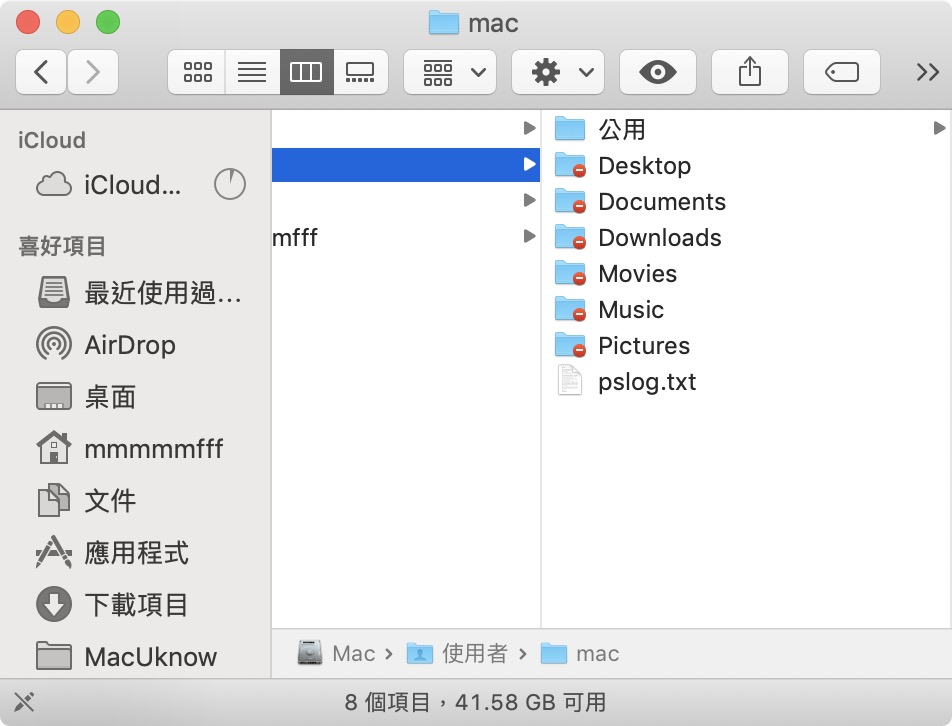Select iCloud Drive in the sidebar

coord(133,185)
